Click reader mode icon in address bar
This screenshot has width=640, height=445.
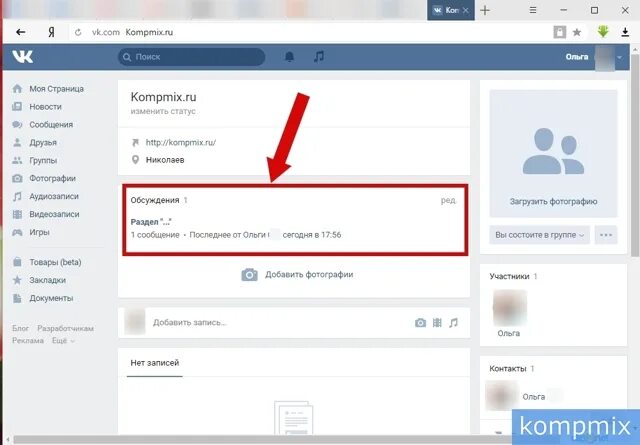[x=560, y=32]
